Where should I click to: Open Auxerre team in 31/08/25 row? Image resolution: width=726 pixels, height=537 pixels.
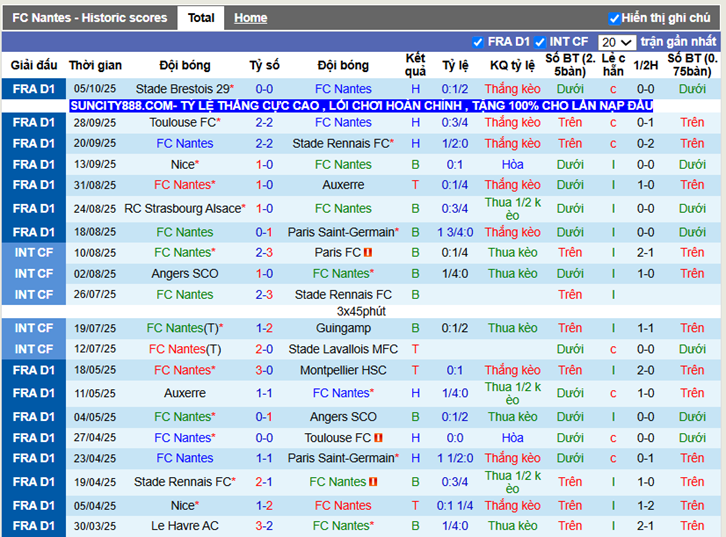point(343,185)
